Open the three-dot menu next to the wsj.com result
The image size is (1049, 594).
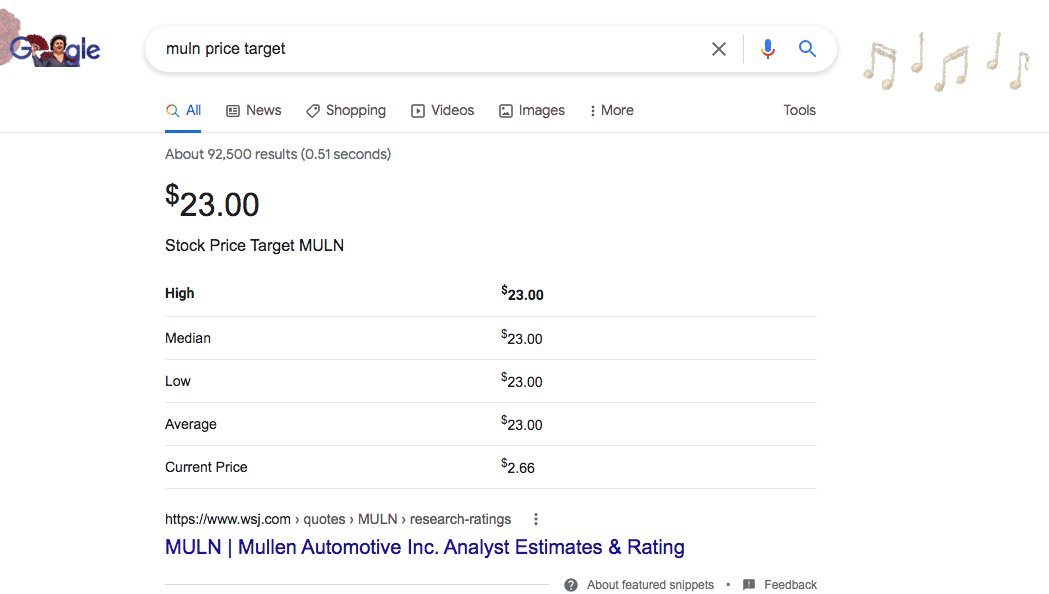tap(536, 519)
